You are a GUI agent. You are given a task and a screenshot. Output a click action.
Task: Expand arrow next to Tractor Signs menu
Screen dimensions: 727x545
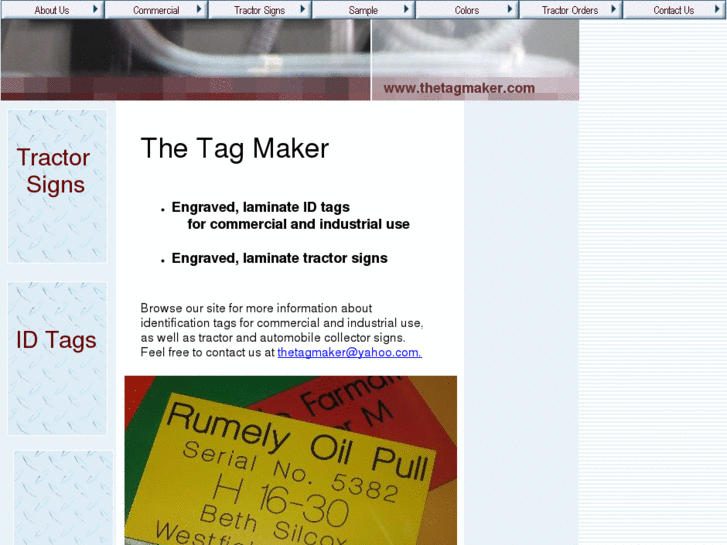(303, 9)
